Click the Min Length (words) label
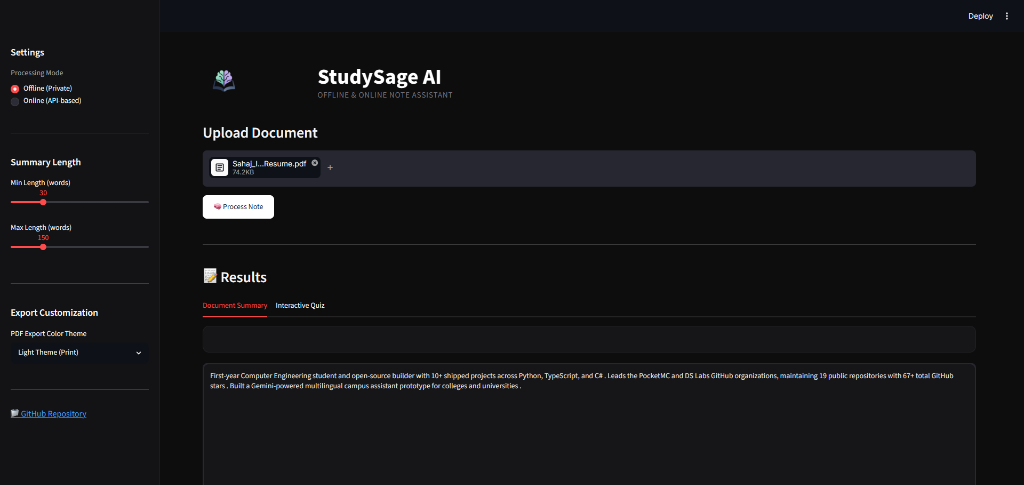 [40, 183]
